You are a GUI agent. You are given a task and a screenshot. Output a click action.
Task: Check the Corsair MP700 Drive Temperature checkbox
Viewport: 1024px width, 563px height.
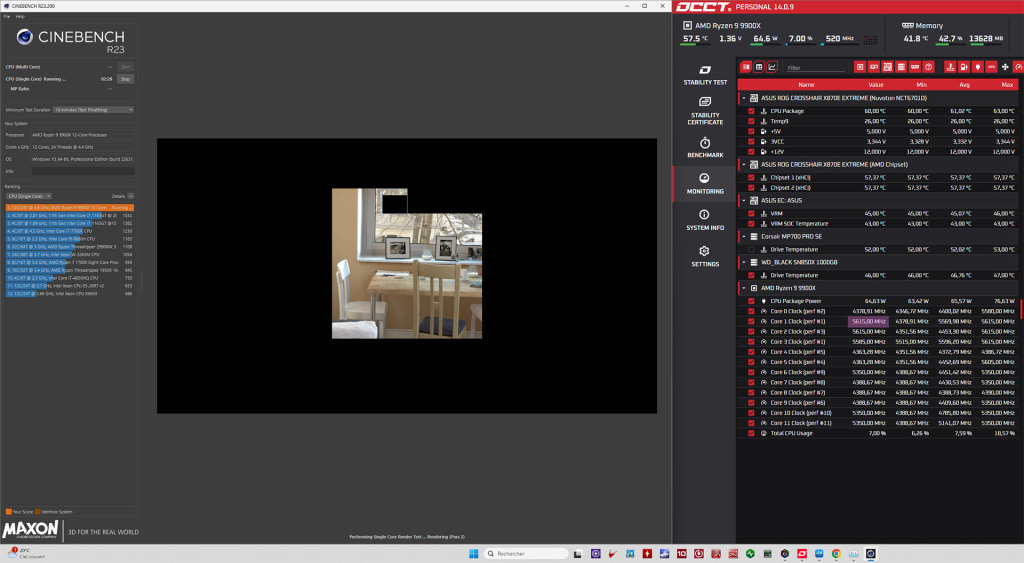751,249
